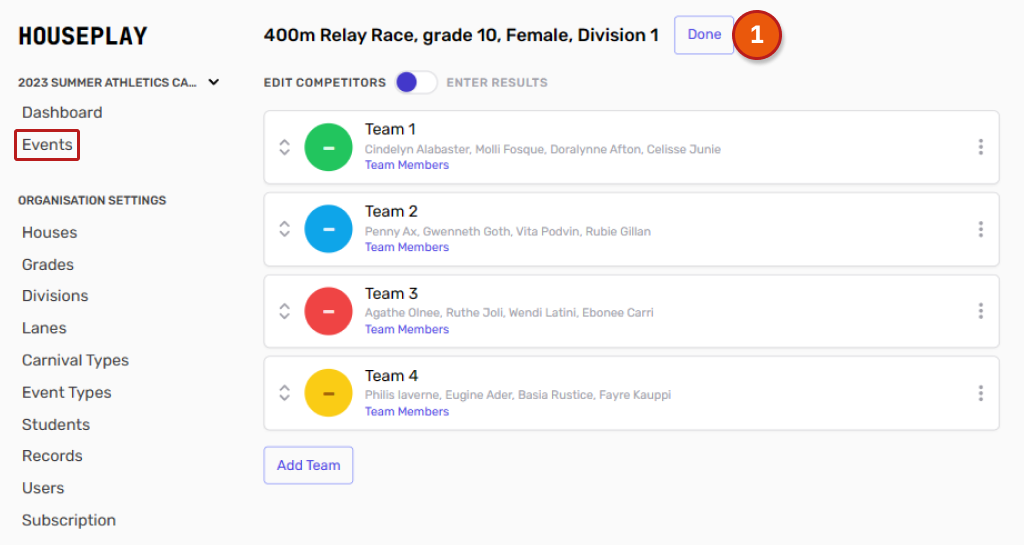Open three-dot menu for Team 3

(980, 311)
